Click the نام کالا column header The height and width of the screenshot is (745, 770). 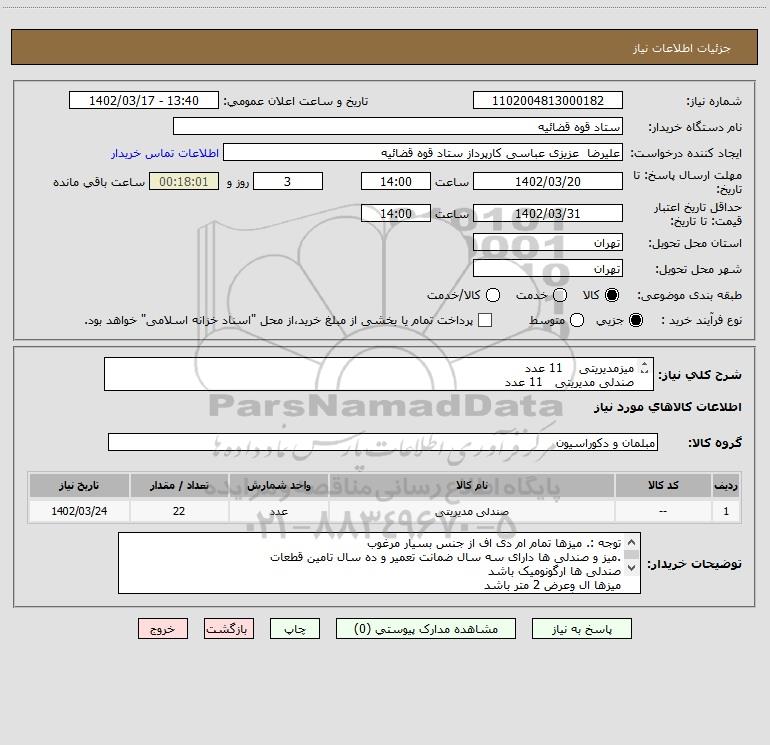tap(471, 485)
